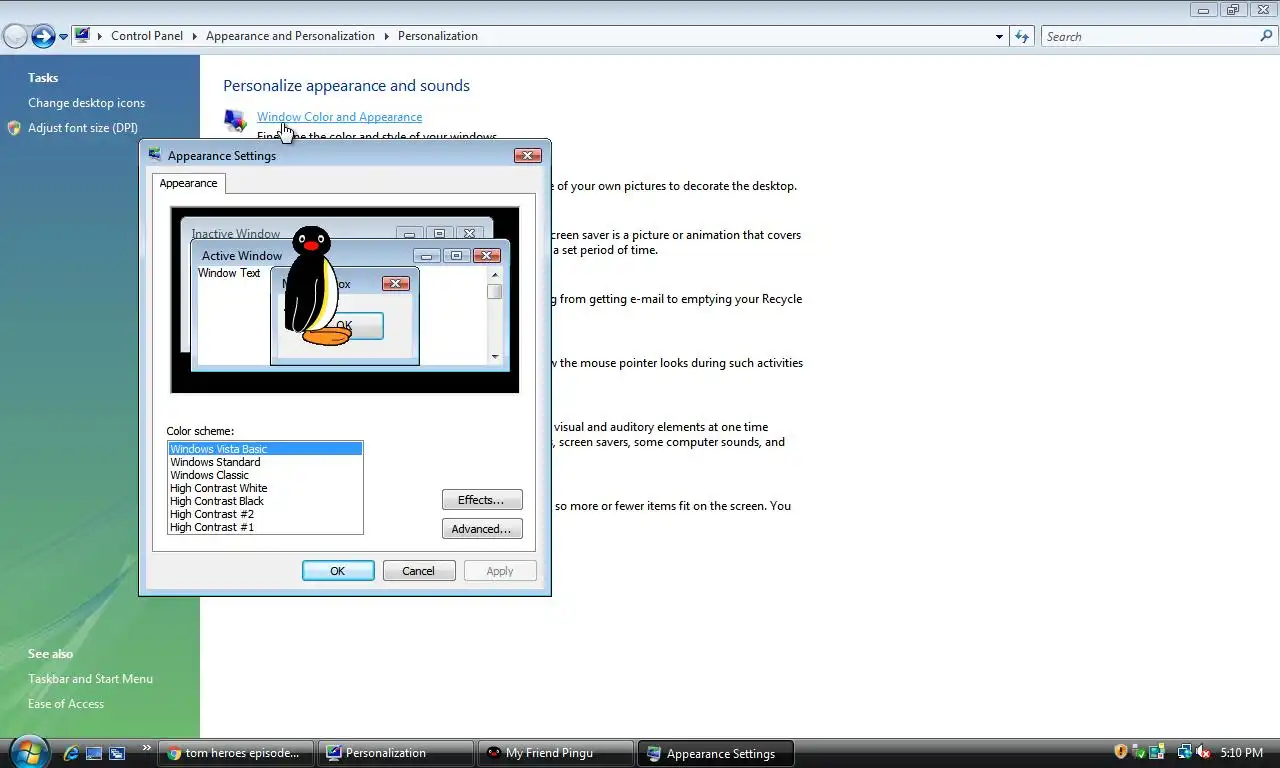Click the Control Panel breadcrumb

147,36
